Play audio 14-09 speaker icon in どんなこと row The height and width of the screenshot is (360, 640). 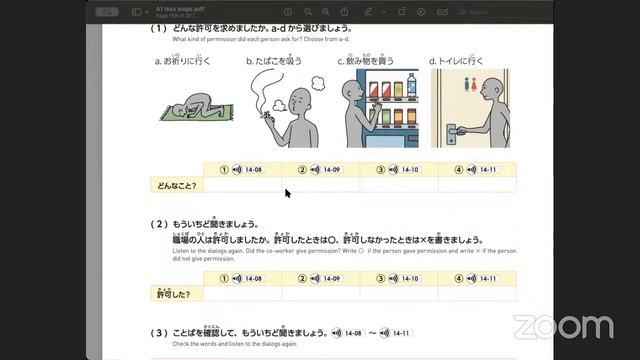click(315, 169)
